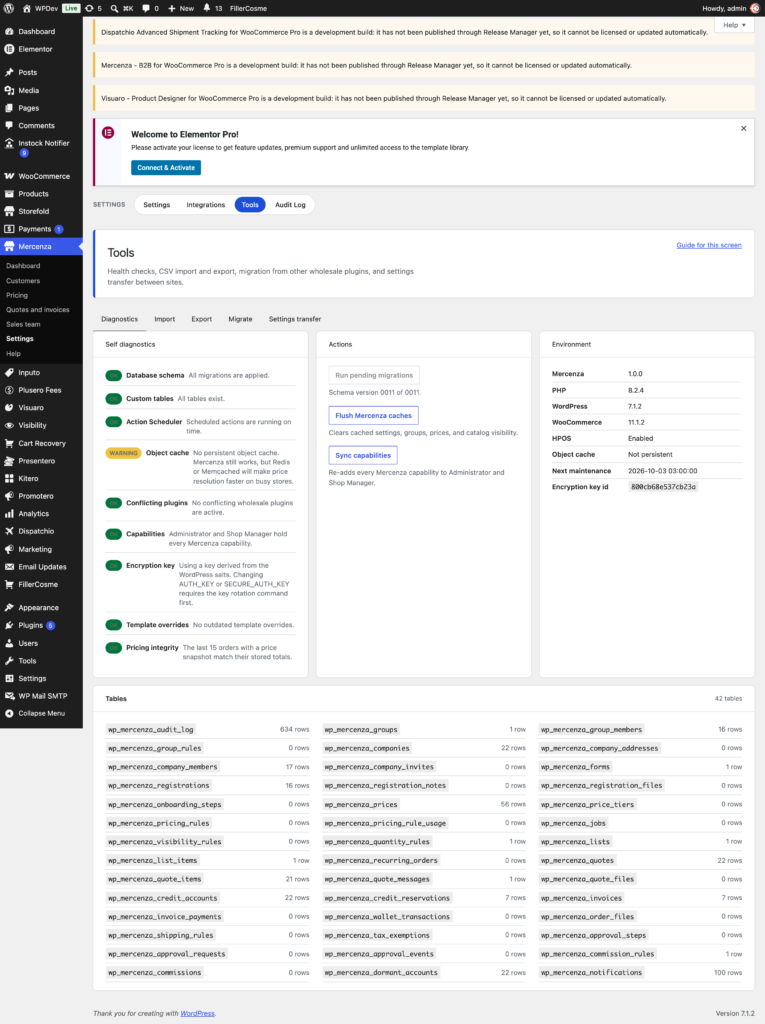The image size is (765, 1024).
Task: Open WooCommerce sidebar menu
Action: coord(41,176)
